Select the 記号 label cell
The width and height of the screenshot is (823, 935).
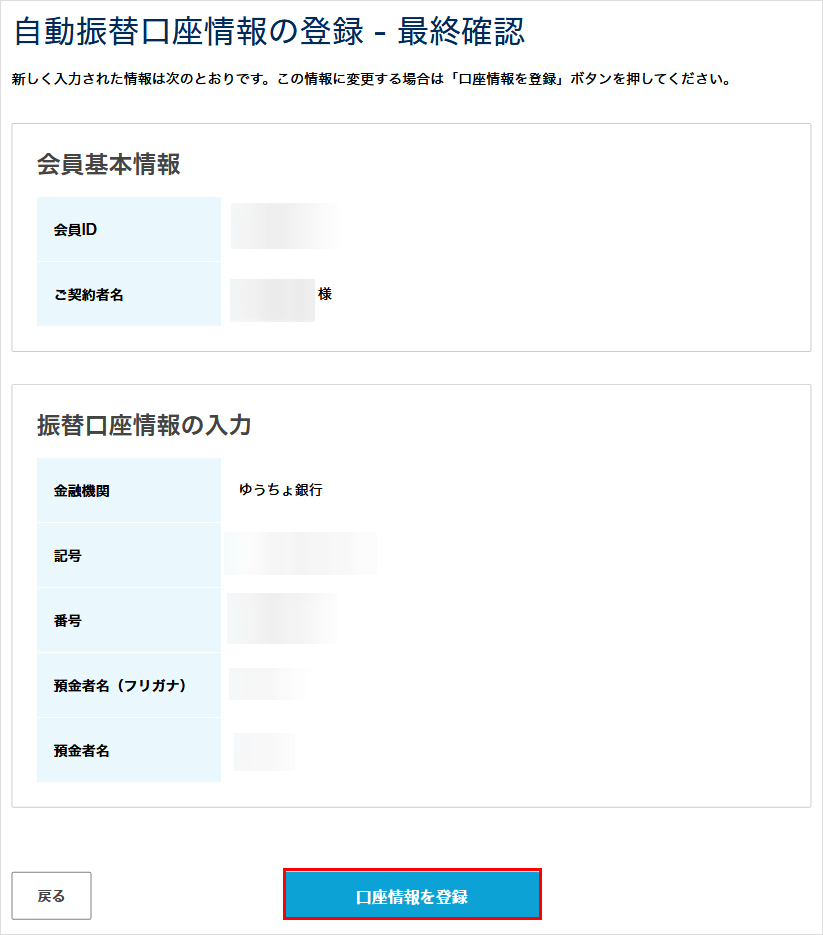tap(128, 555)
